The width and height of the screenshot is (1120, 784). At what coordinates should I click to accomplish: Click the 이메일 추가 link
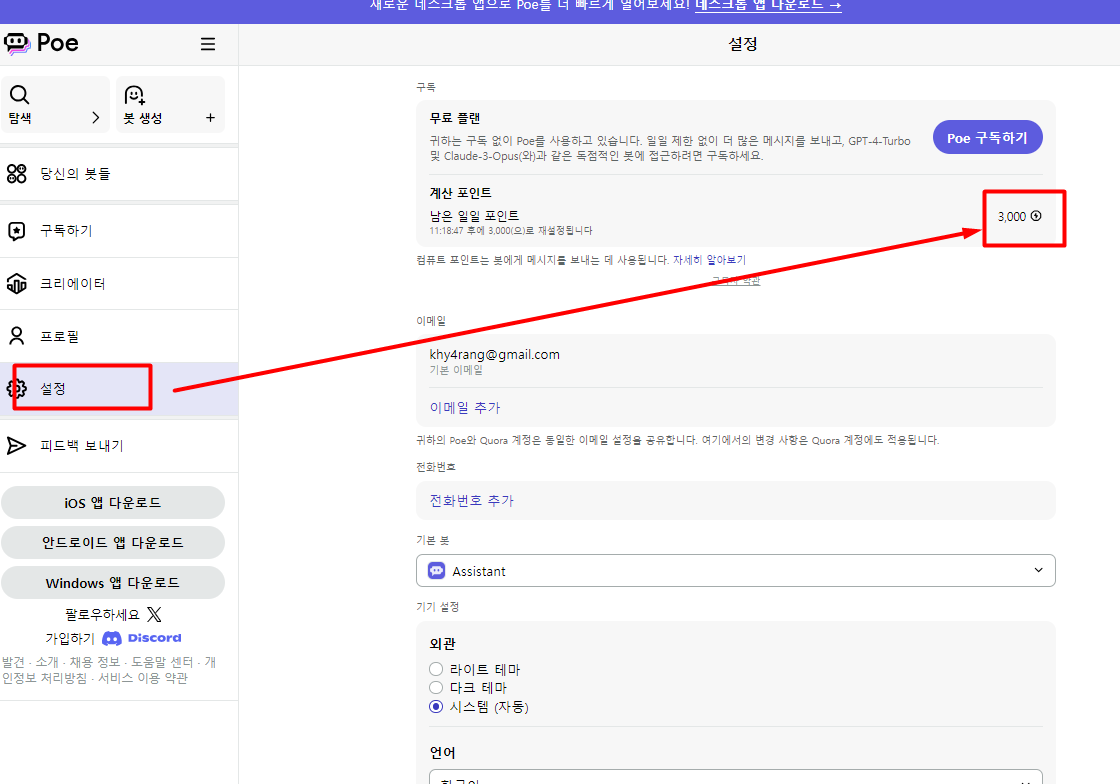(465, 408)
